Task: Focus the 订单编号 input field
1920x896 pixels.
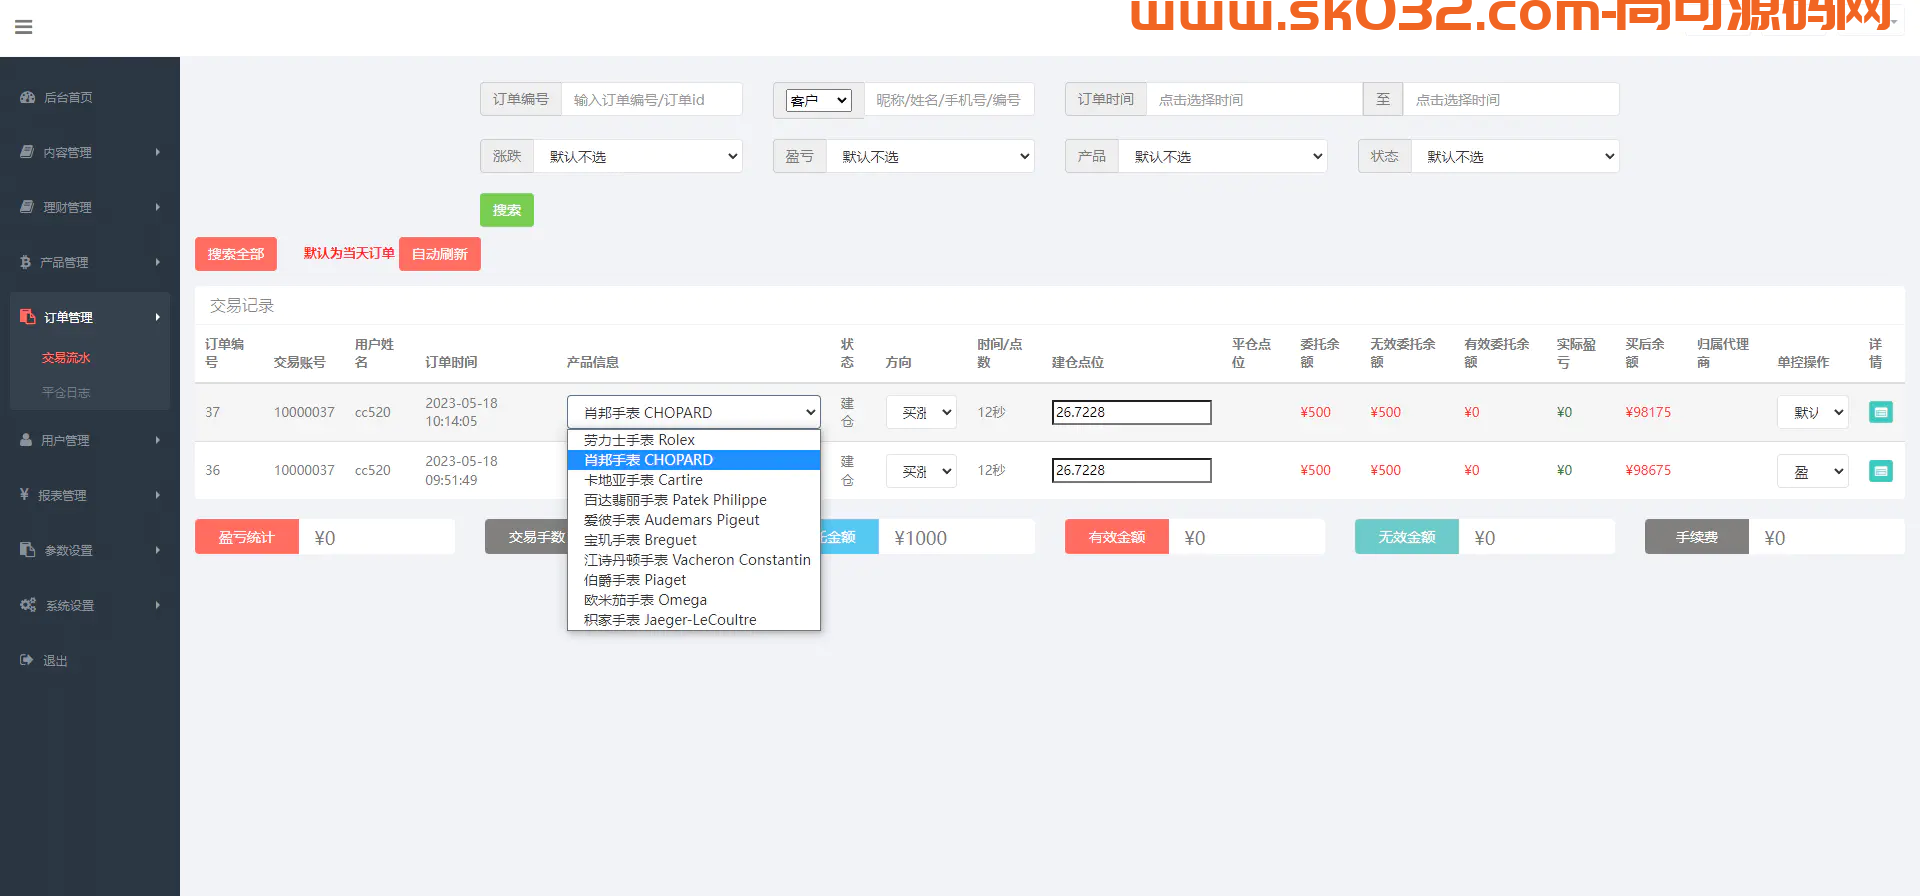Action: (x=652, y=100)
